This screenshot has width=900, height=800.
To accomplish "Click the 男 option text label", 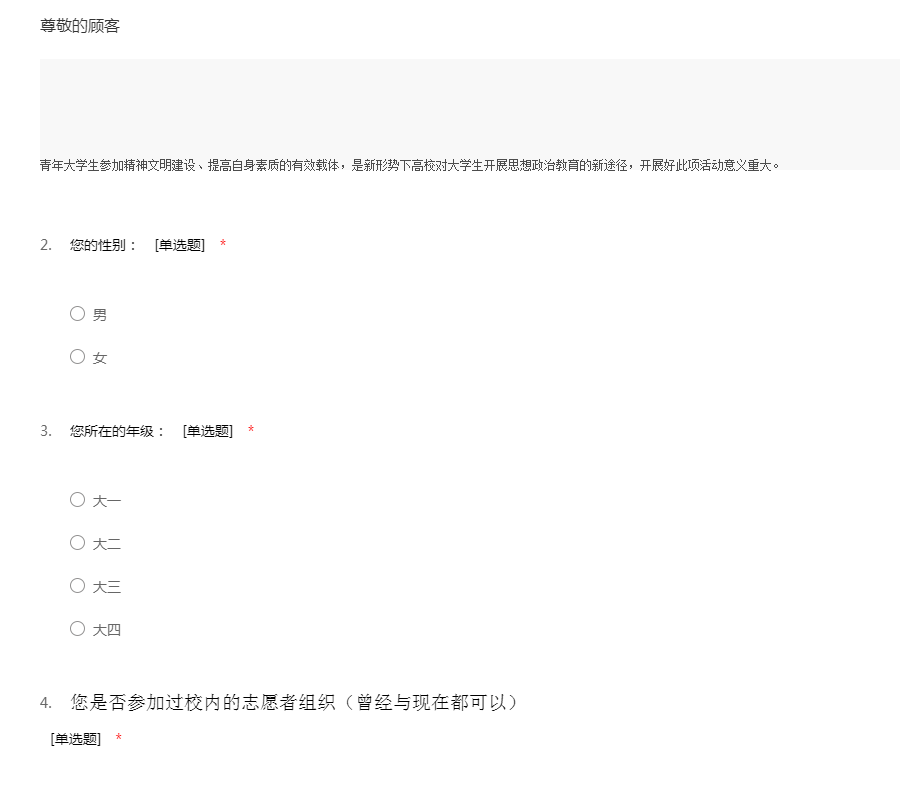I will click(100, 315).
